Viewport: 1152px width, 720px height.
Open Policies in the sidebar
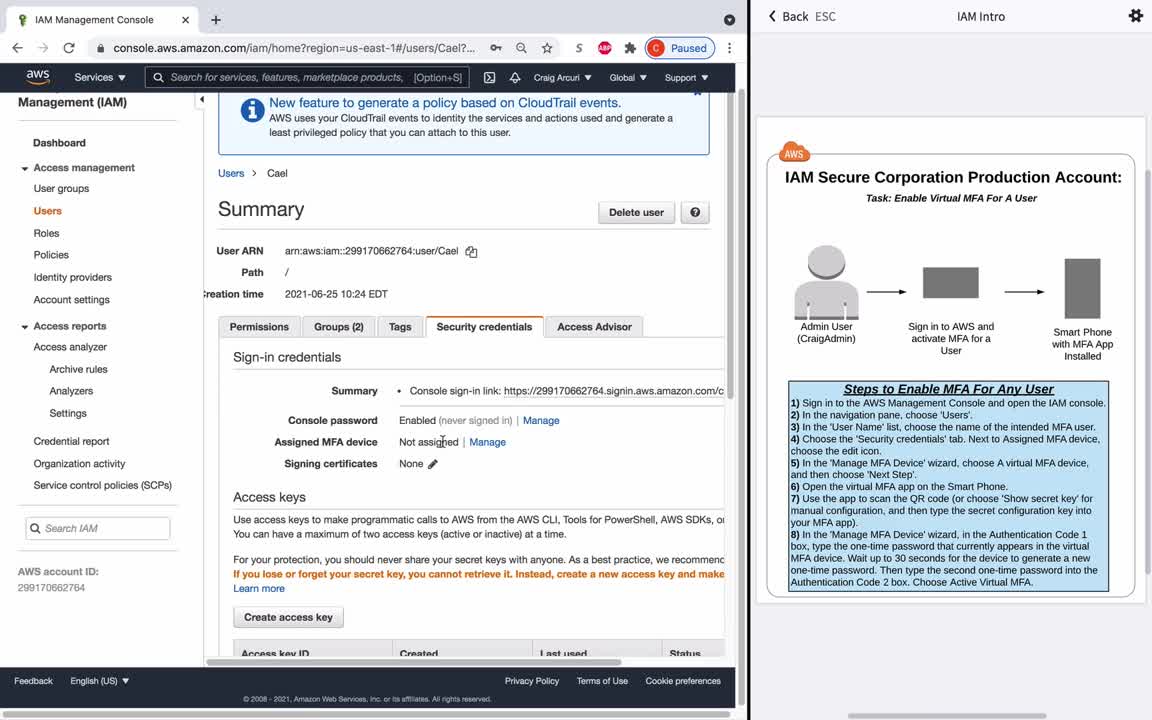[51, 255]
